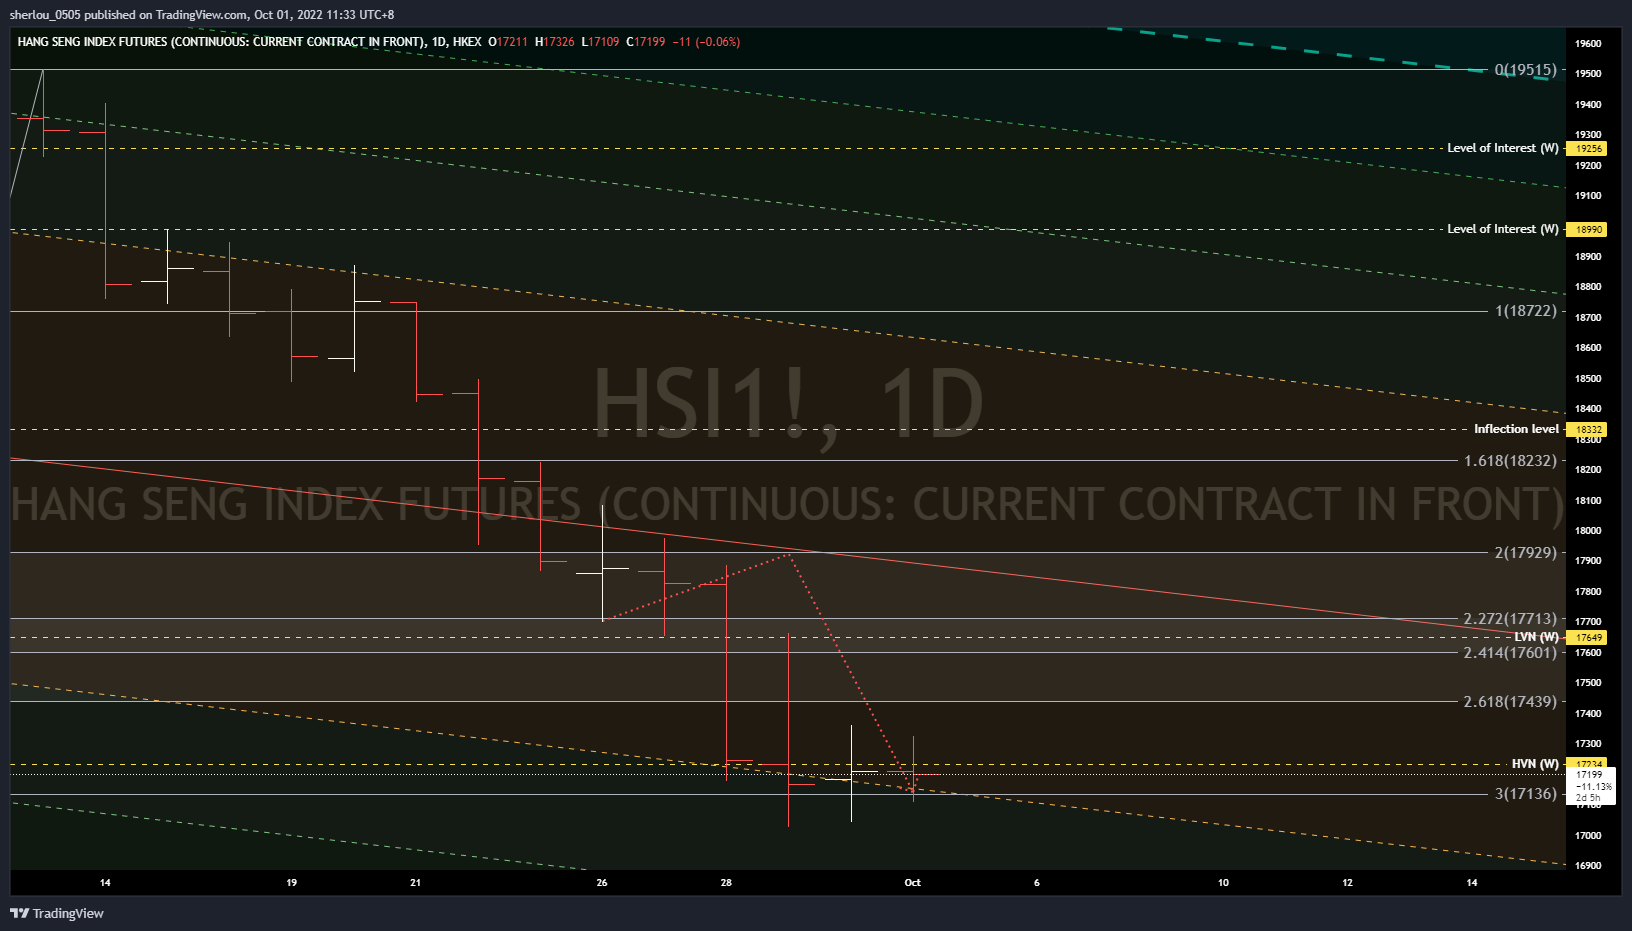Select the 2.618(17439) Fibonacci label
The width and height of the screenshot is (1632, 931).
tap(1510, 702)
